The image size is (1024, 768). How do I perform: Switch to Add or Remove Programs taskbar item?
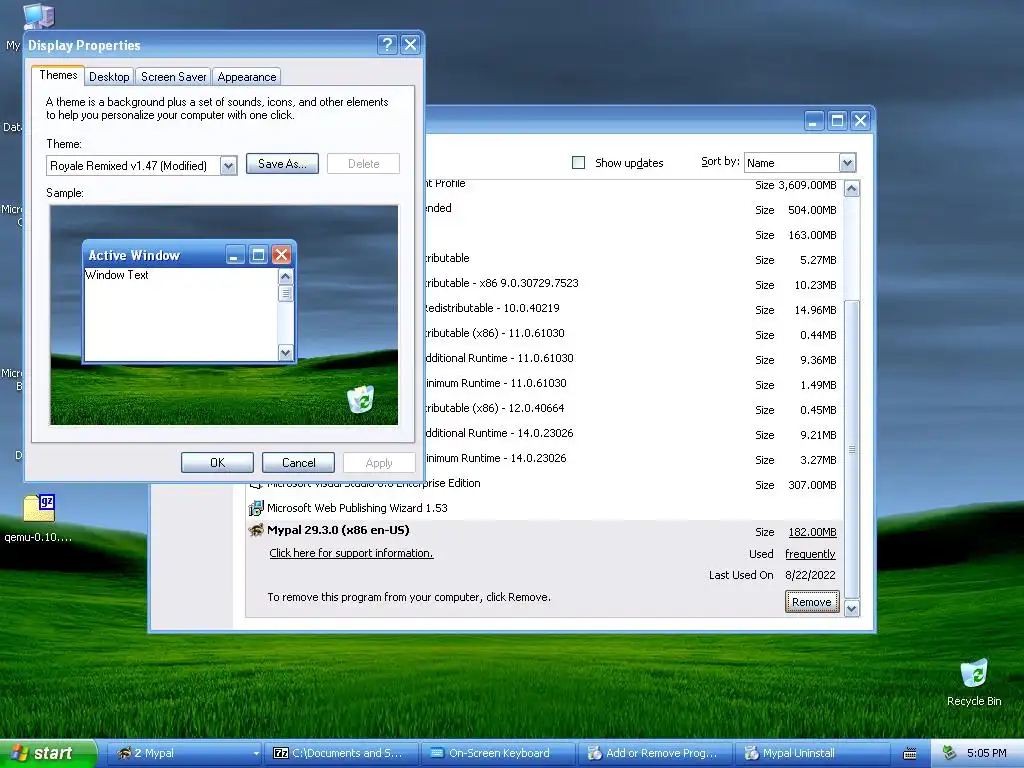click(x=655, y=753)
